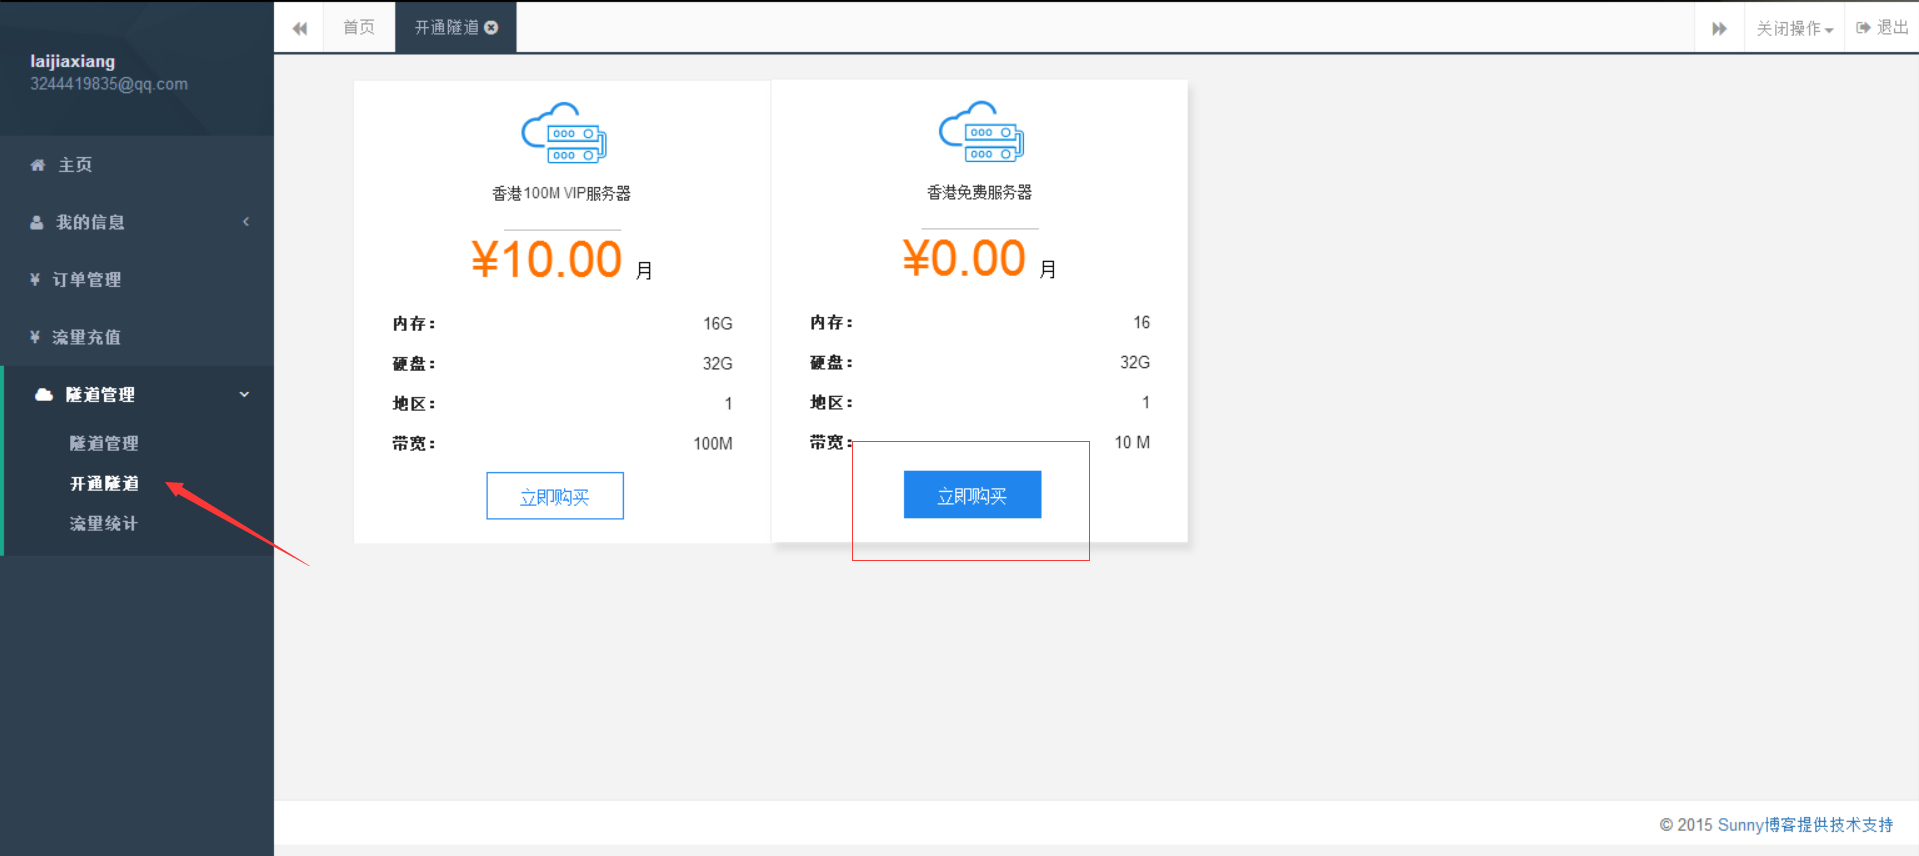Click the ¥10.00 price

[547, 260]
